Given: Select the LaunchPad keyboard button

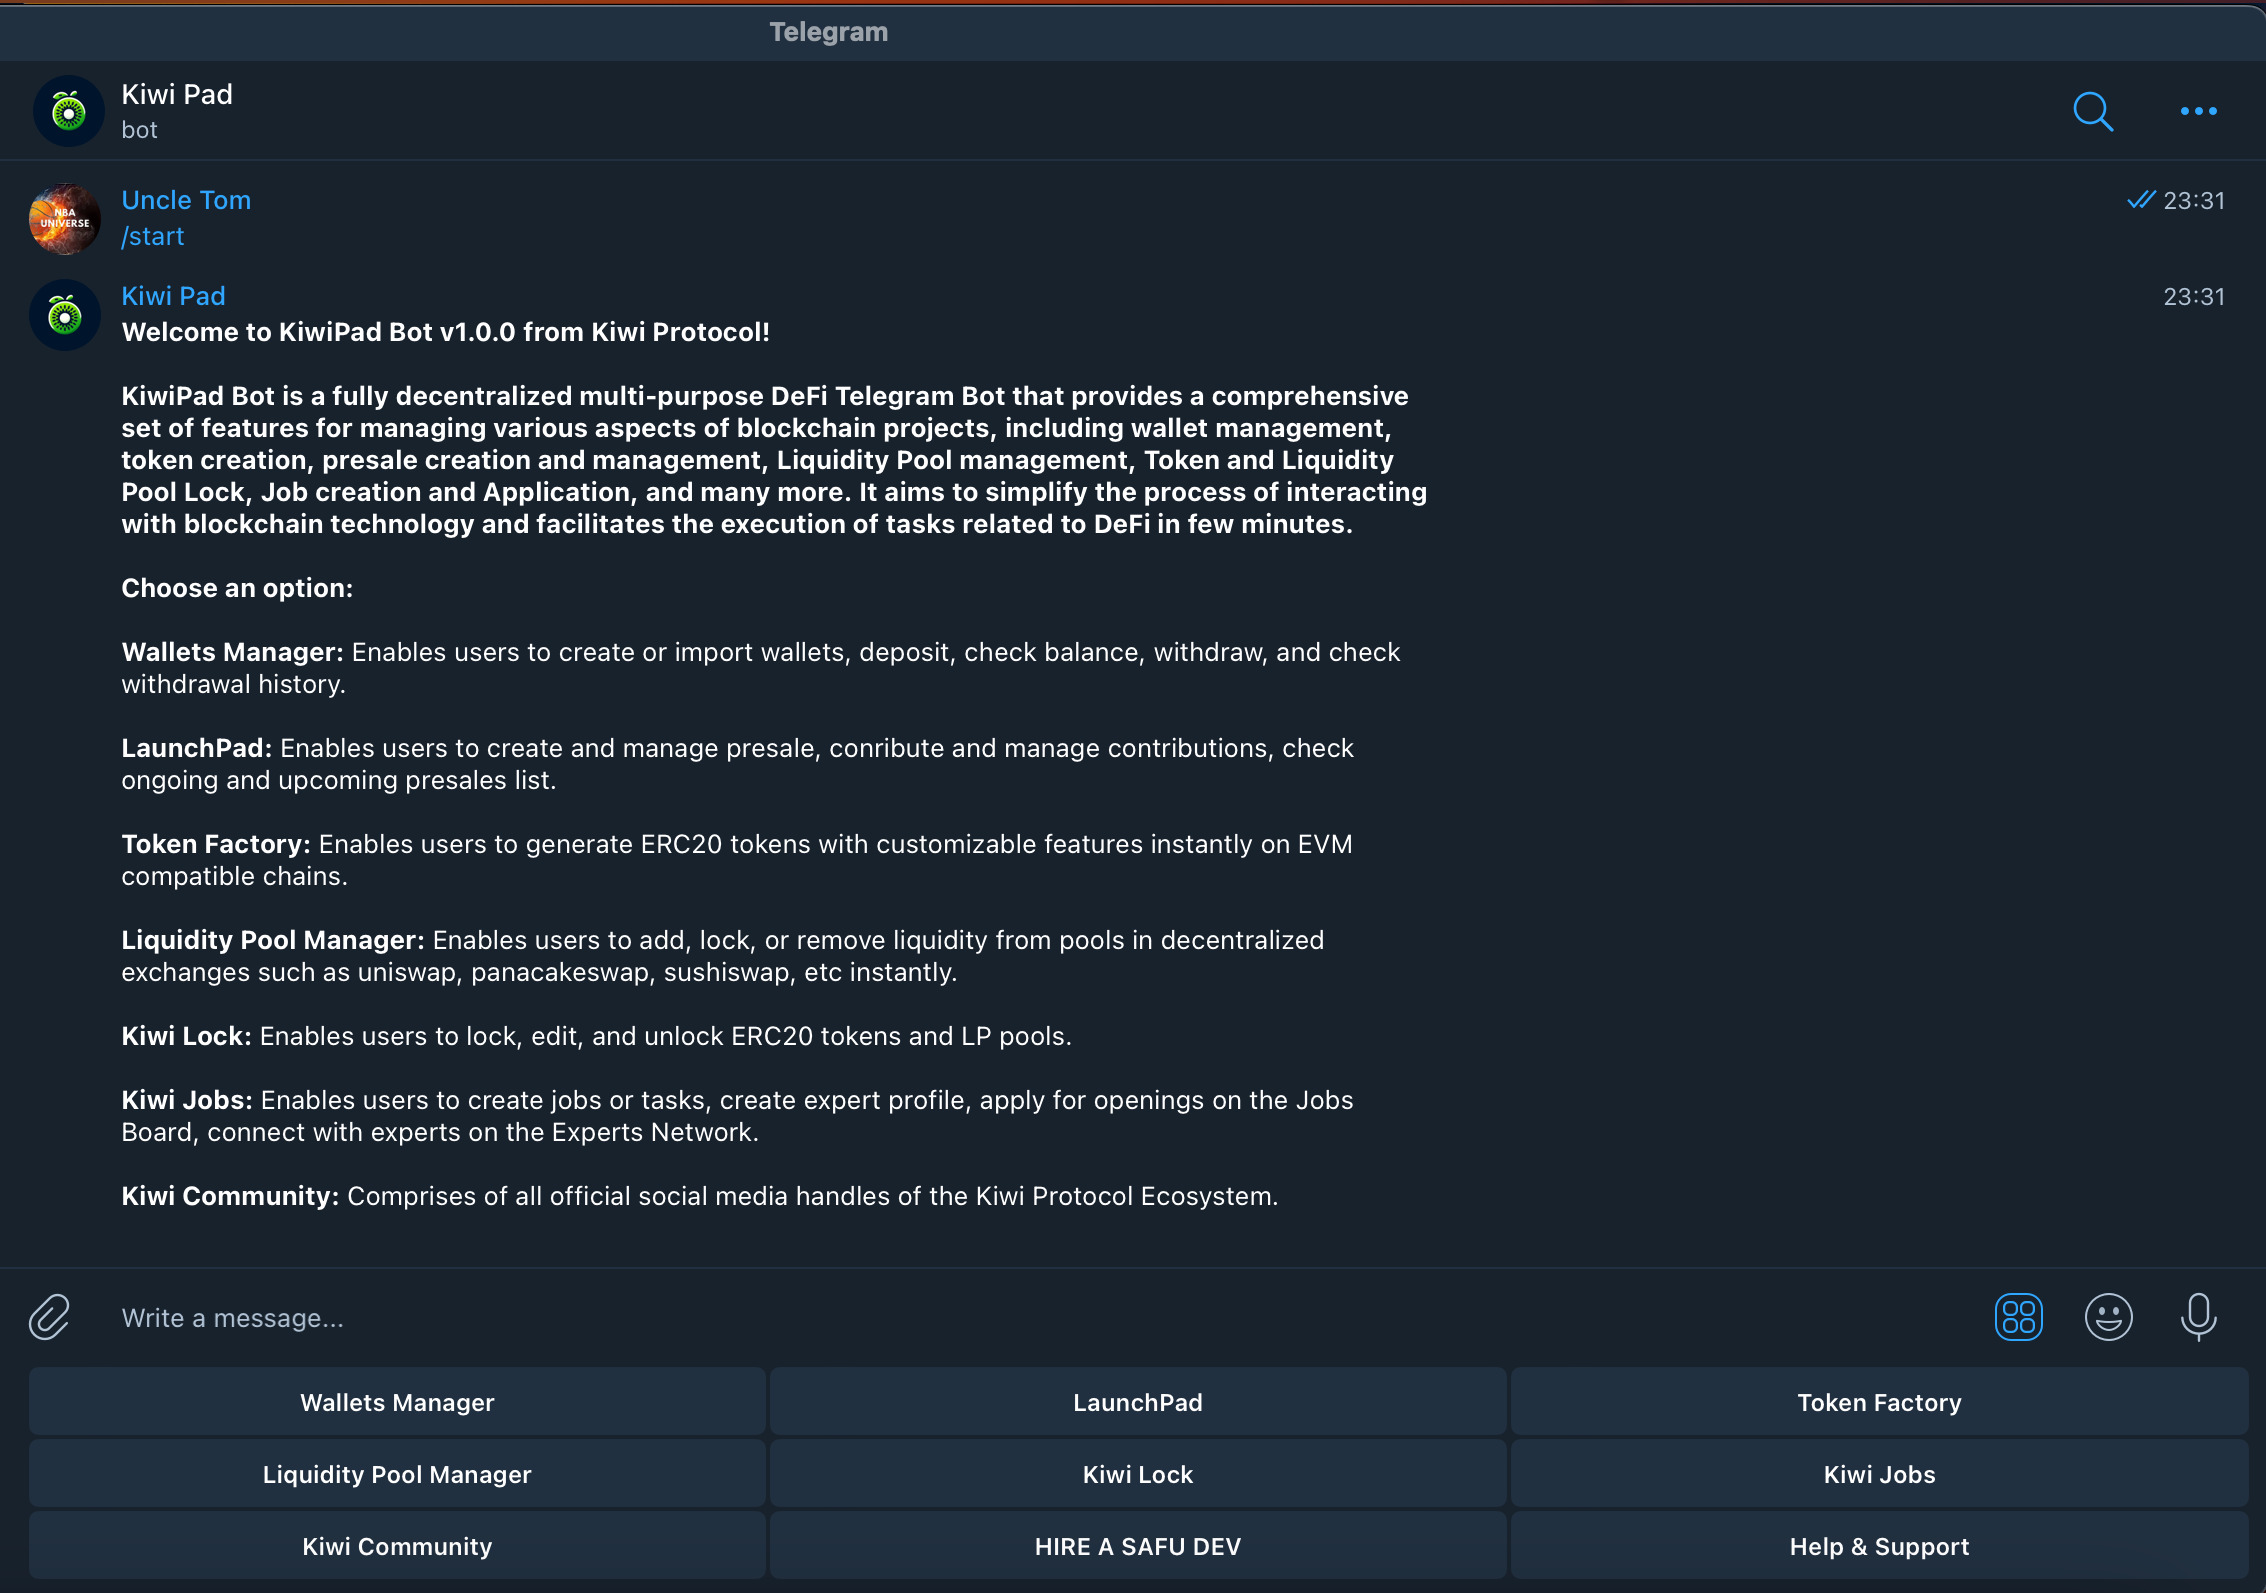Looking at the screenshot, I should (x=1138, y=1402).
